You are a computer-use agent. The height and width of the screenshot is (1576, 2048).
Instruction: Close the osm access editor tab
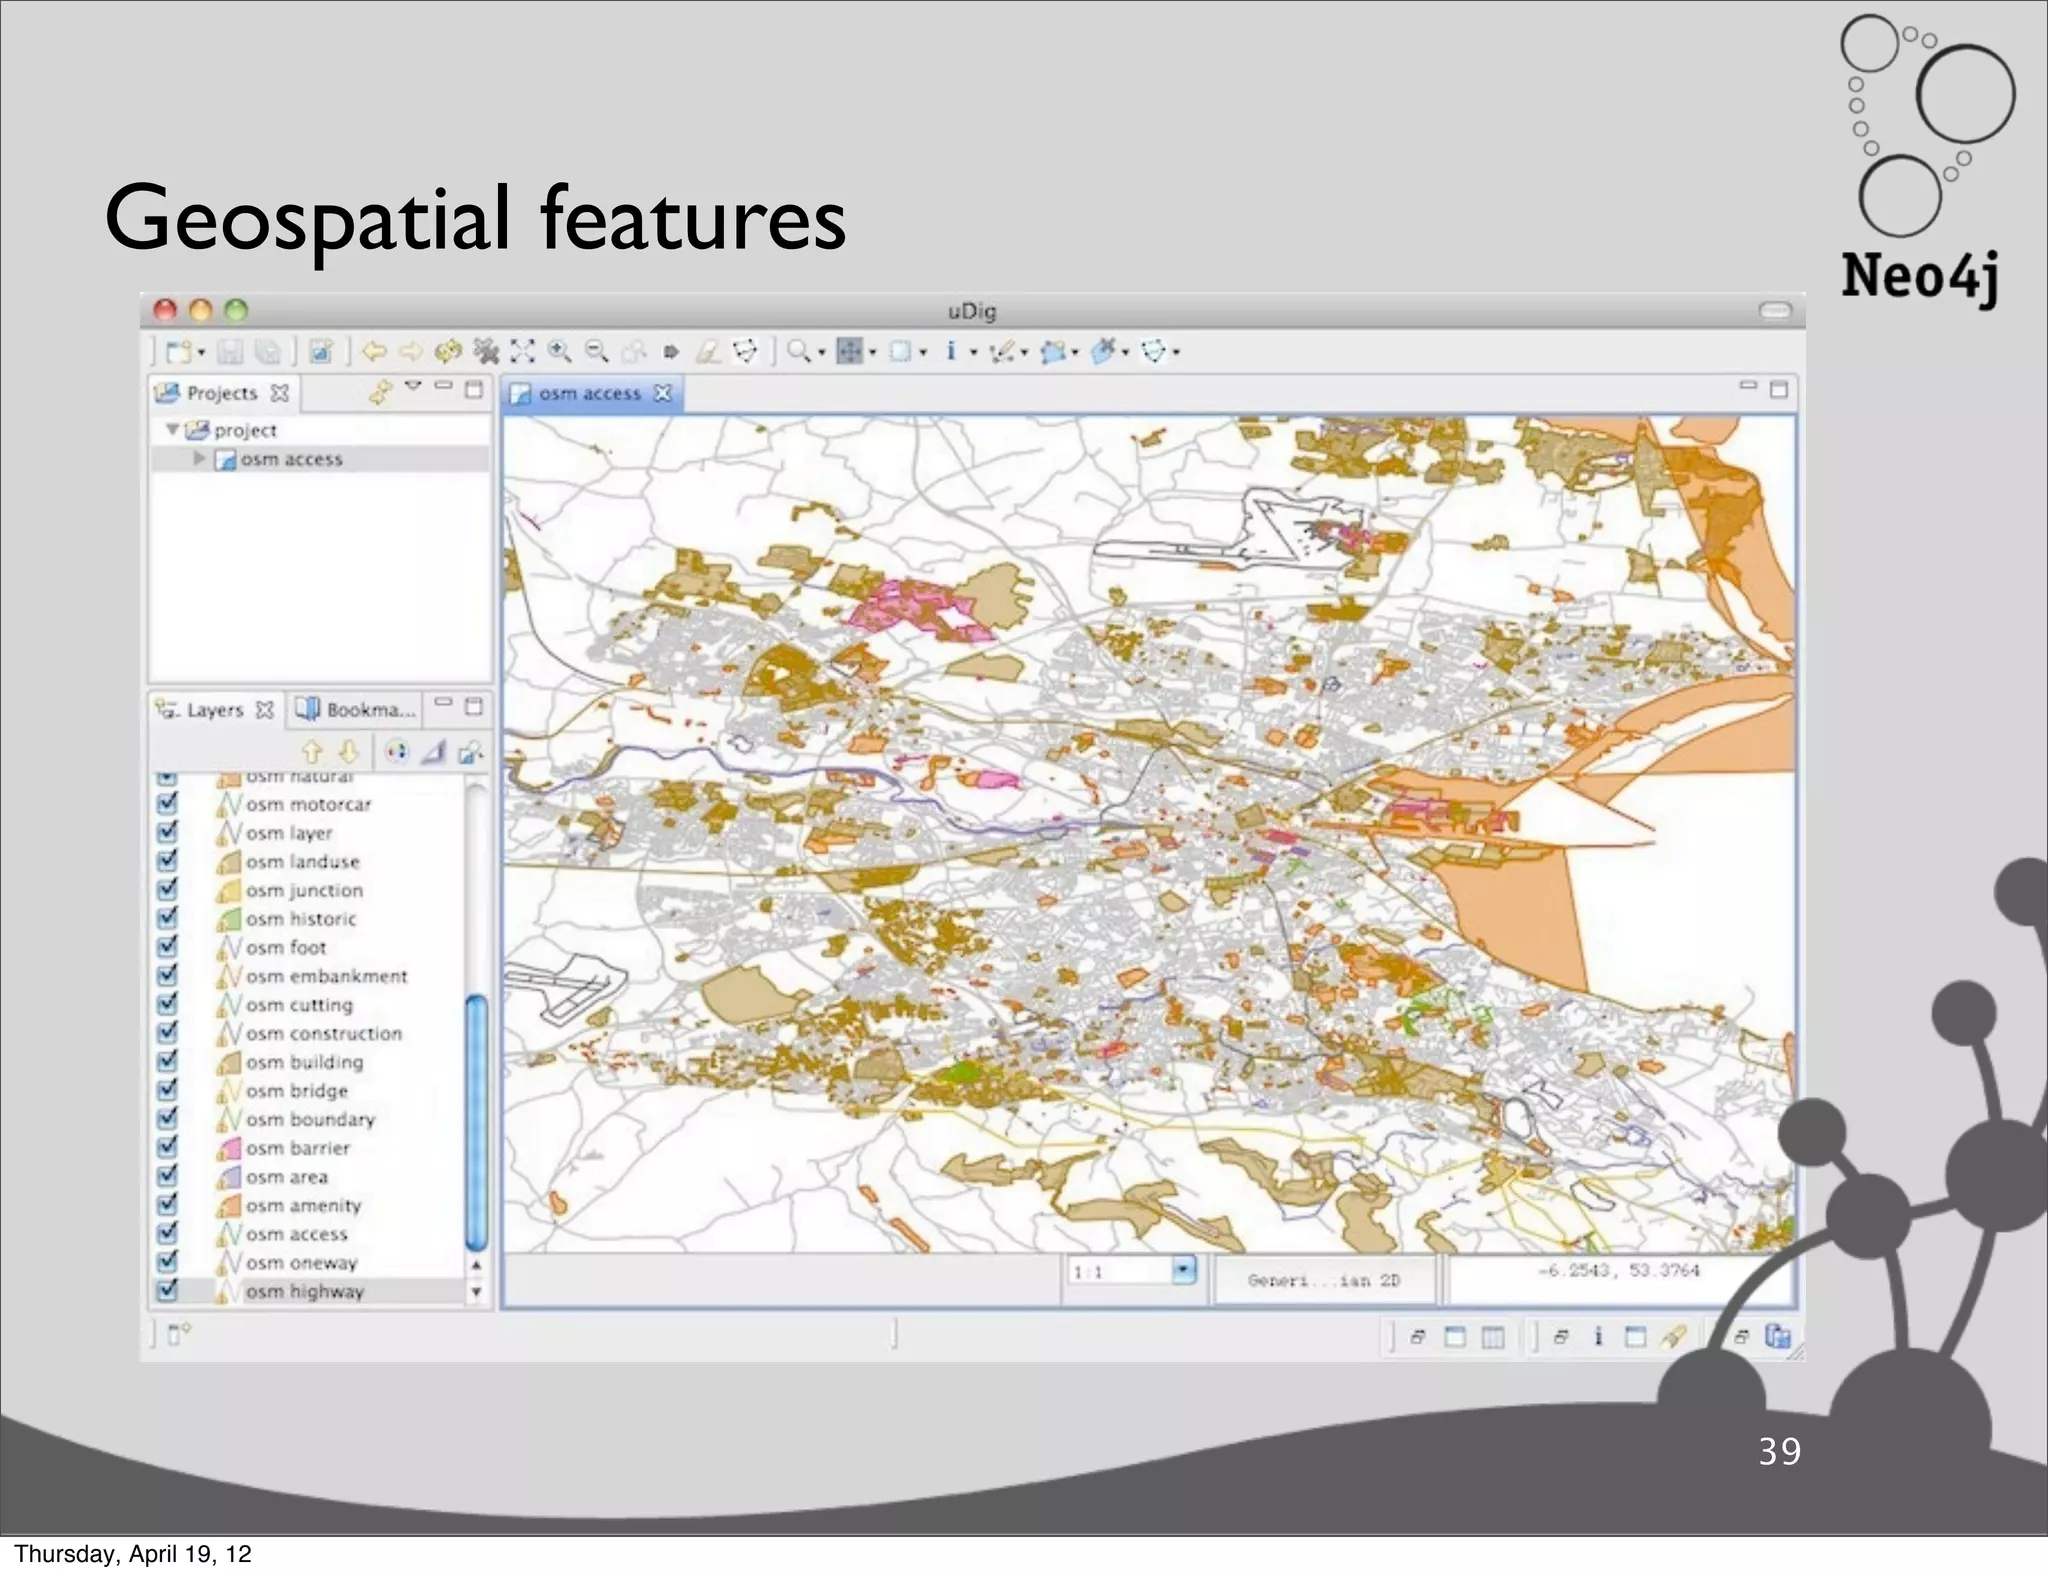(662, 393)
